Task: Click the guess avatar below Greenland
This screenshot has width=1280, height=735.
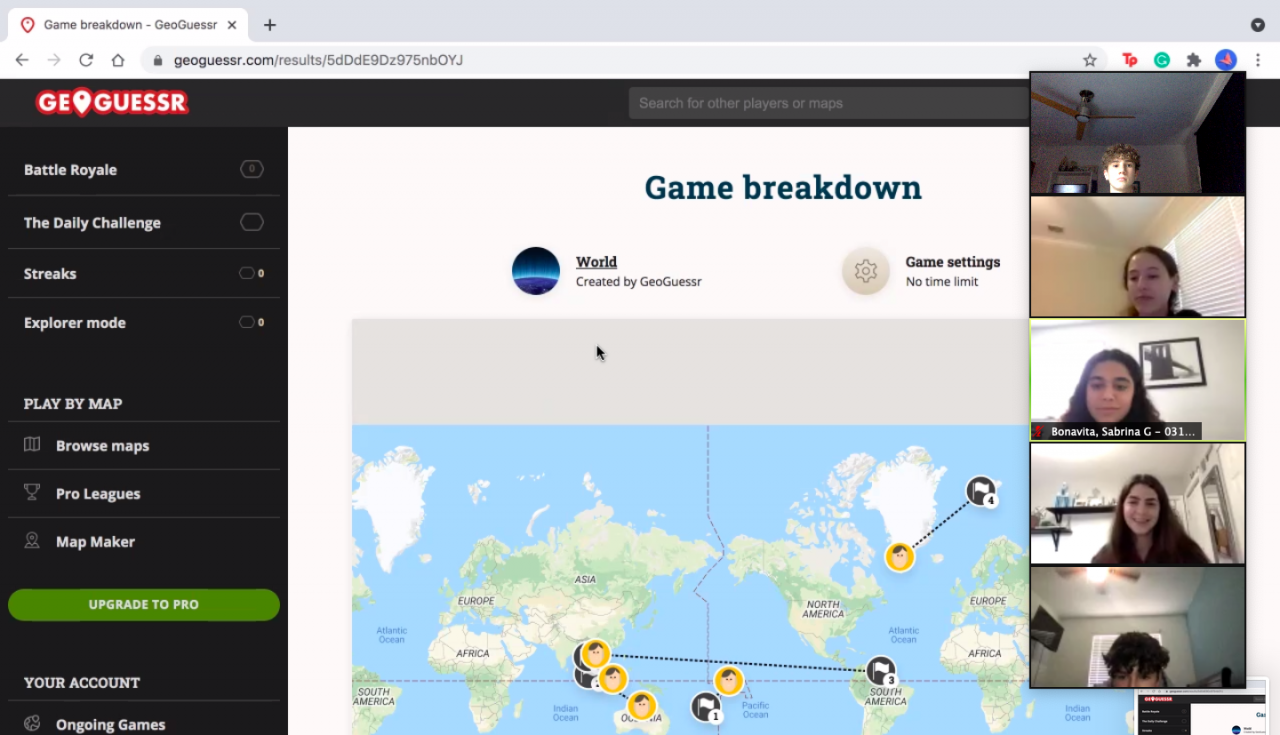Action: 900,557
